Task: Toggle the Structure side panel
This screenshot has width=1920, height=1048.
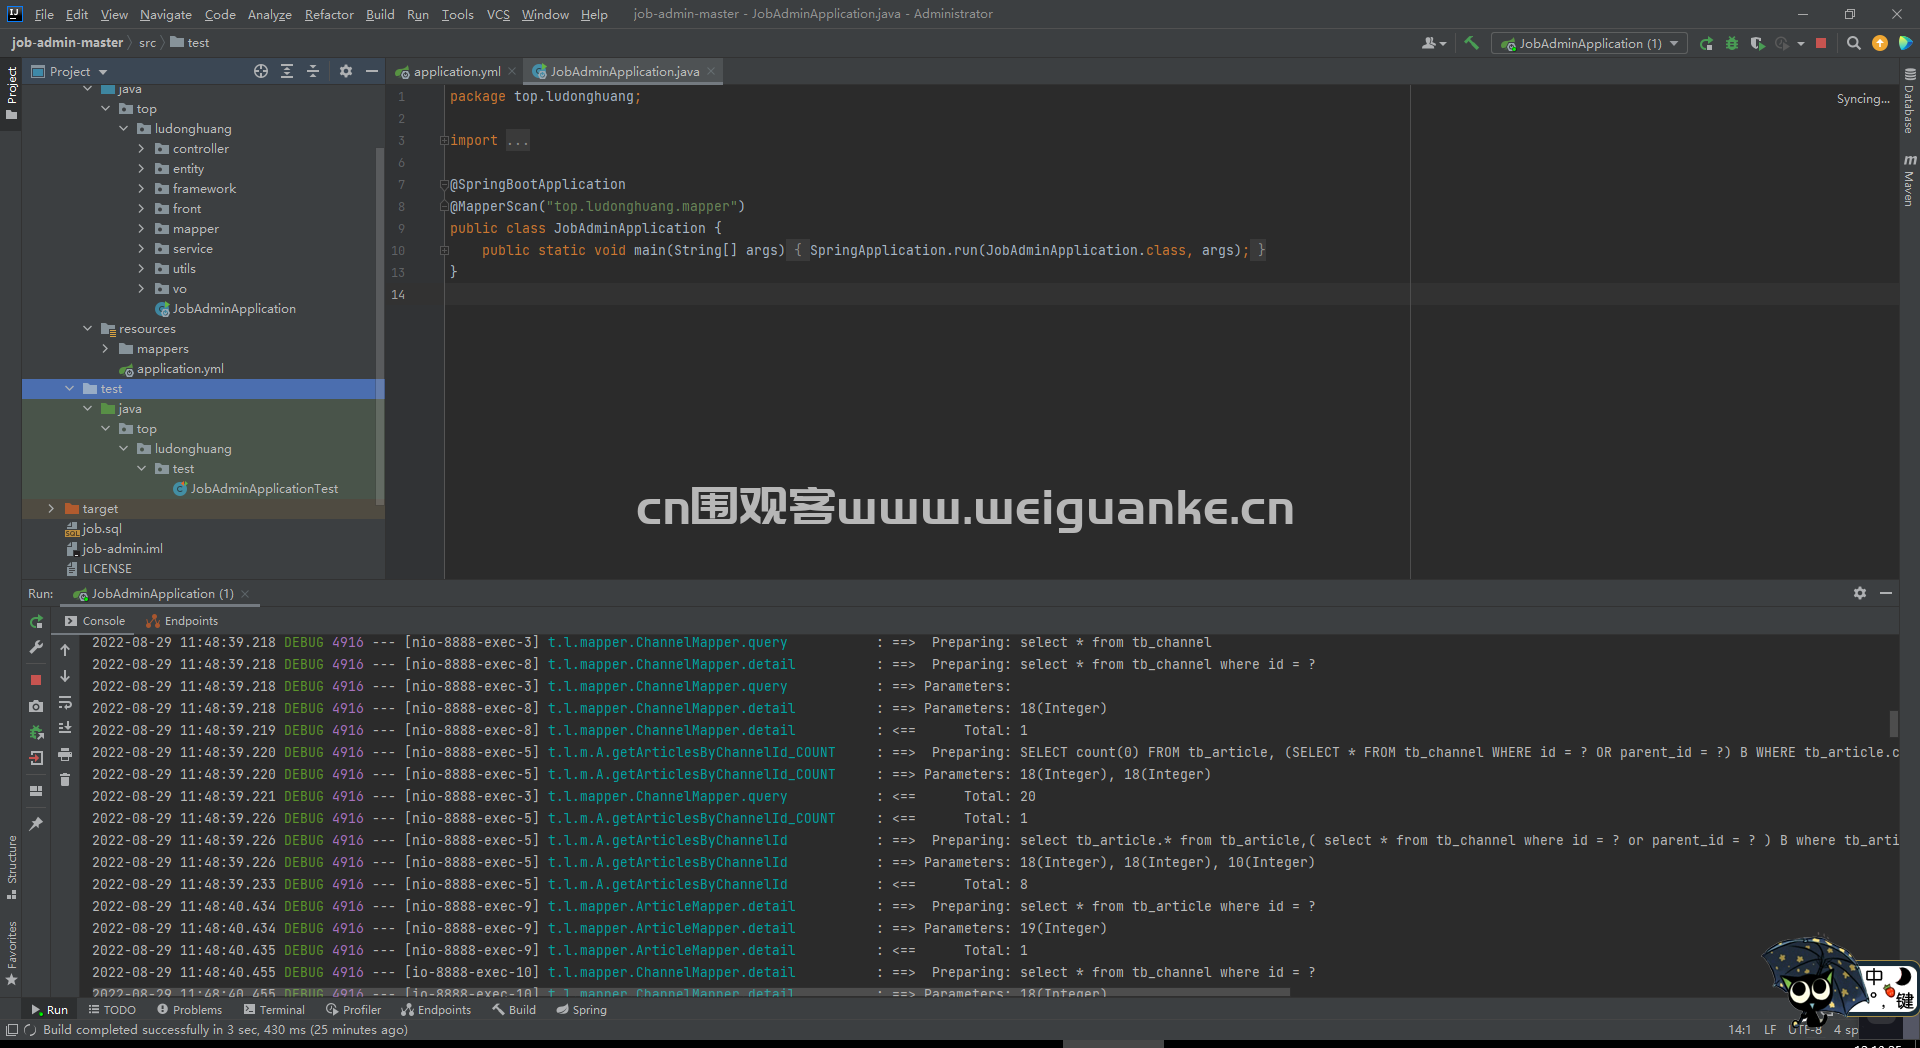Action: pyautogui.click(x=11, y=866)
